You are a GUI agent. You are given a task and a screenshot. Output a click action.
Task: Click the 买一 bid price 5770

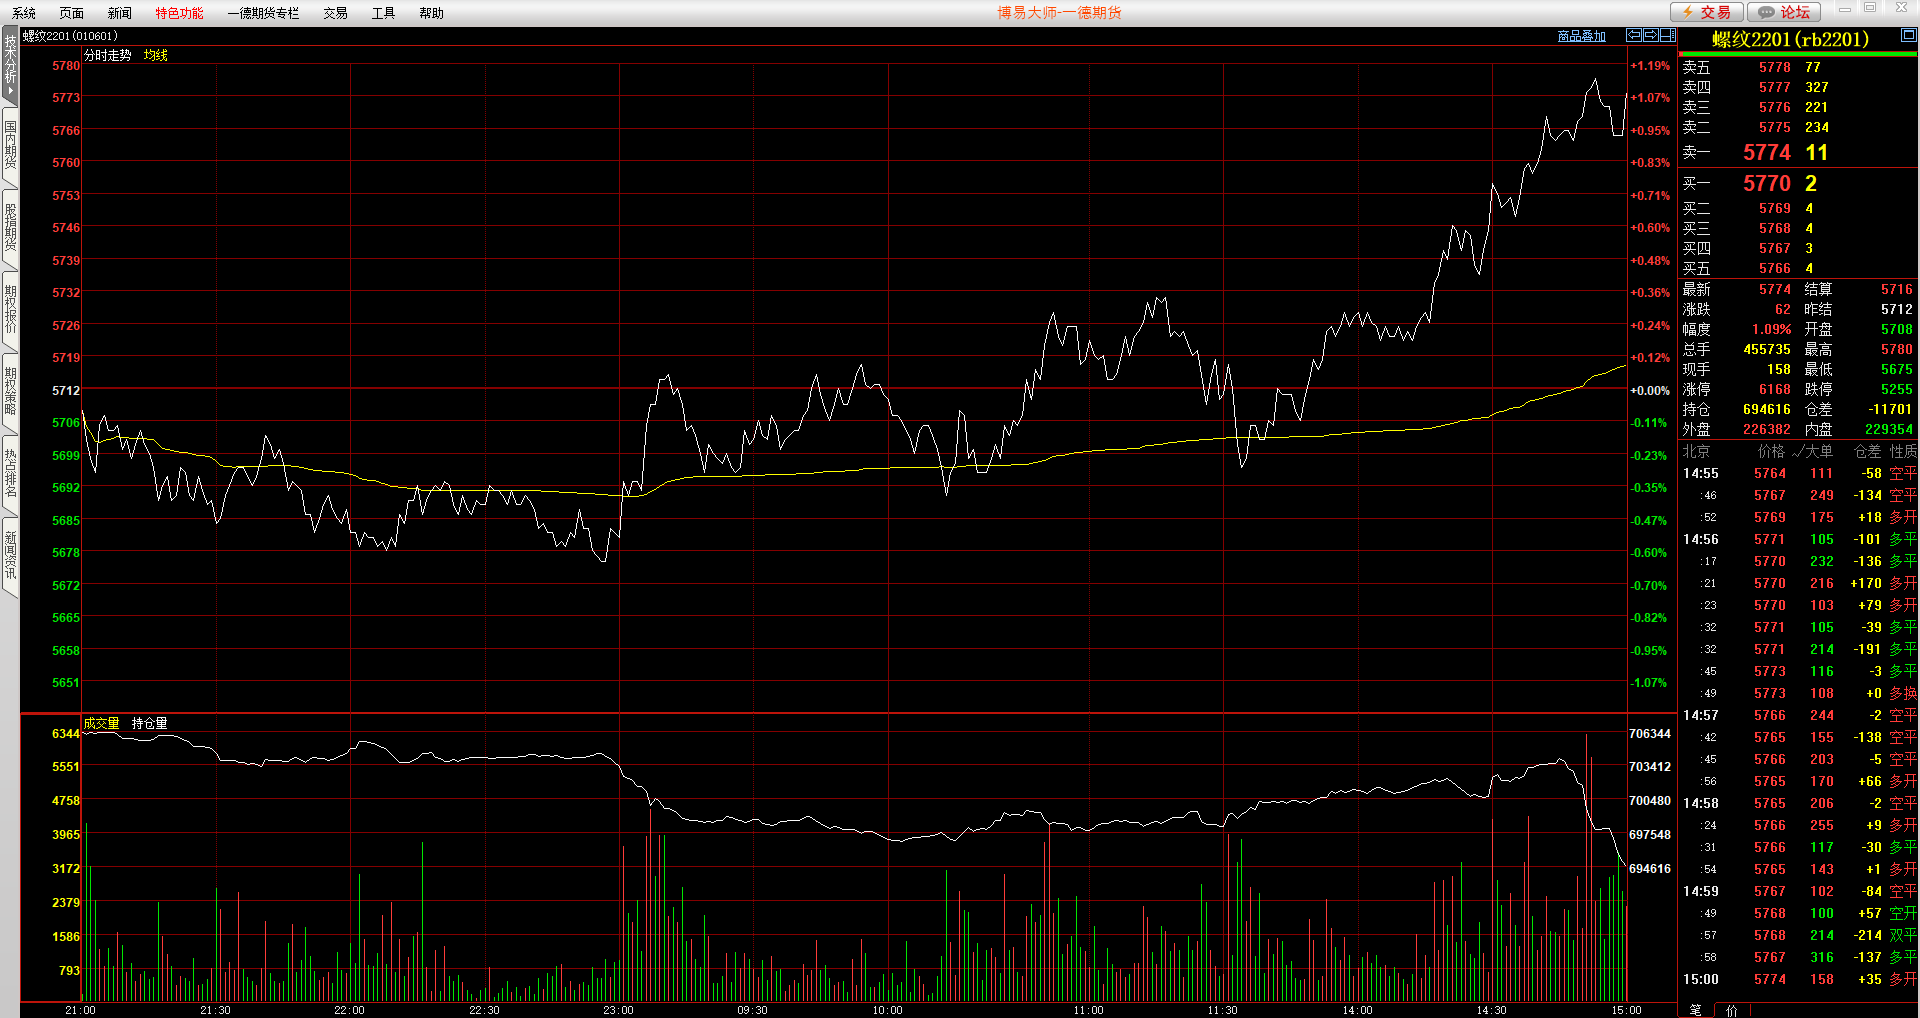pos(1767,183)
